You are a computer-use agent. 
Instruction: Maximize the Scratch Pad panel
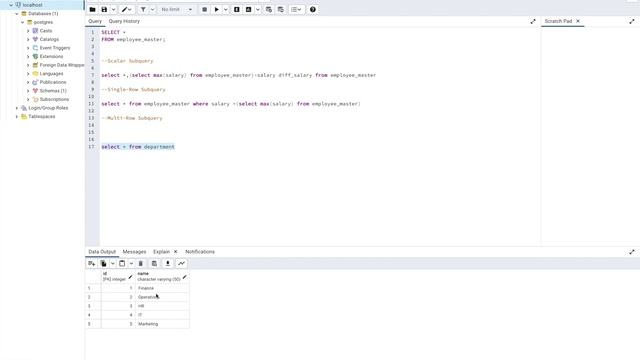point(632,21)
